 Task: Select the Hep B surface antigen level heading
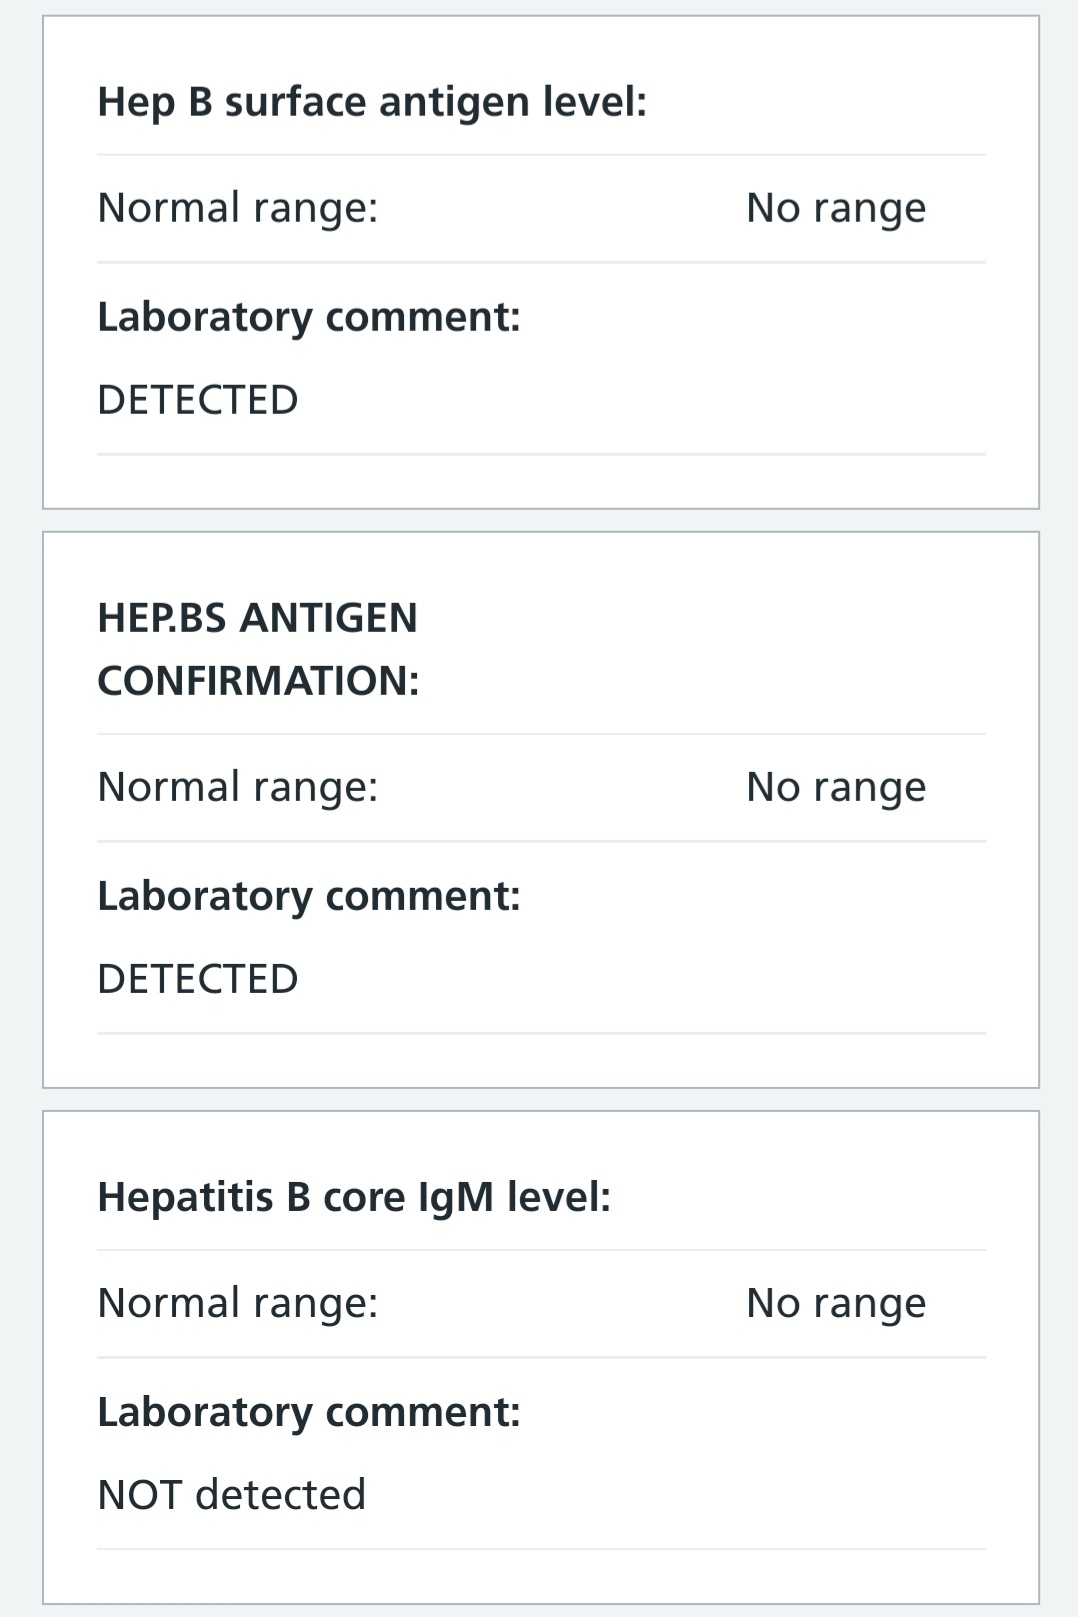point(372,103)
